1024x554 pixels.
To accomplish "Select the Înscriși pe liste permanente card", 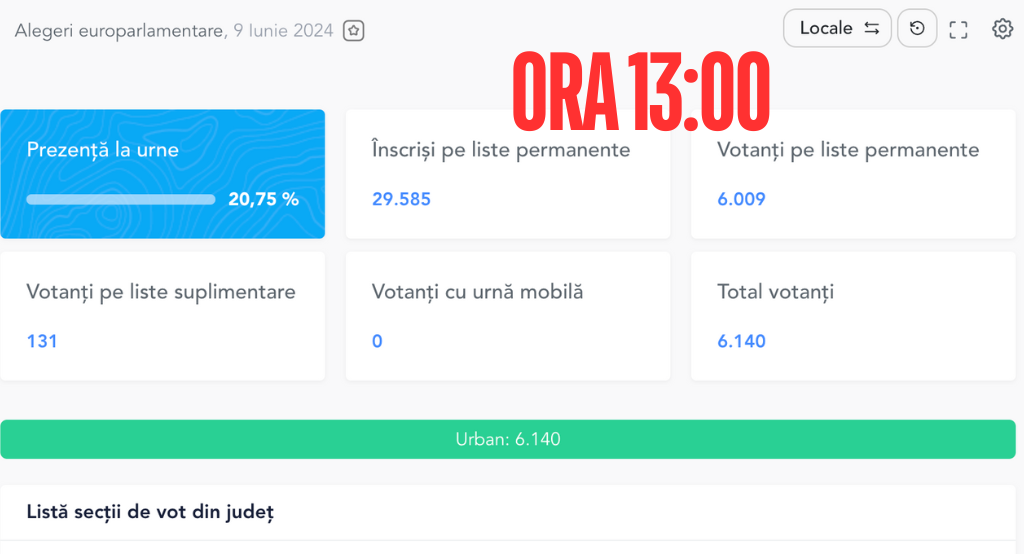I will (508, 174).
